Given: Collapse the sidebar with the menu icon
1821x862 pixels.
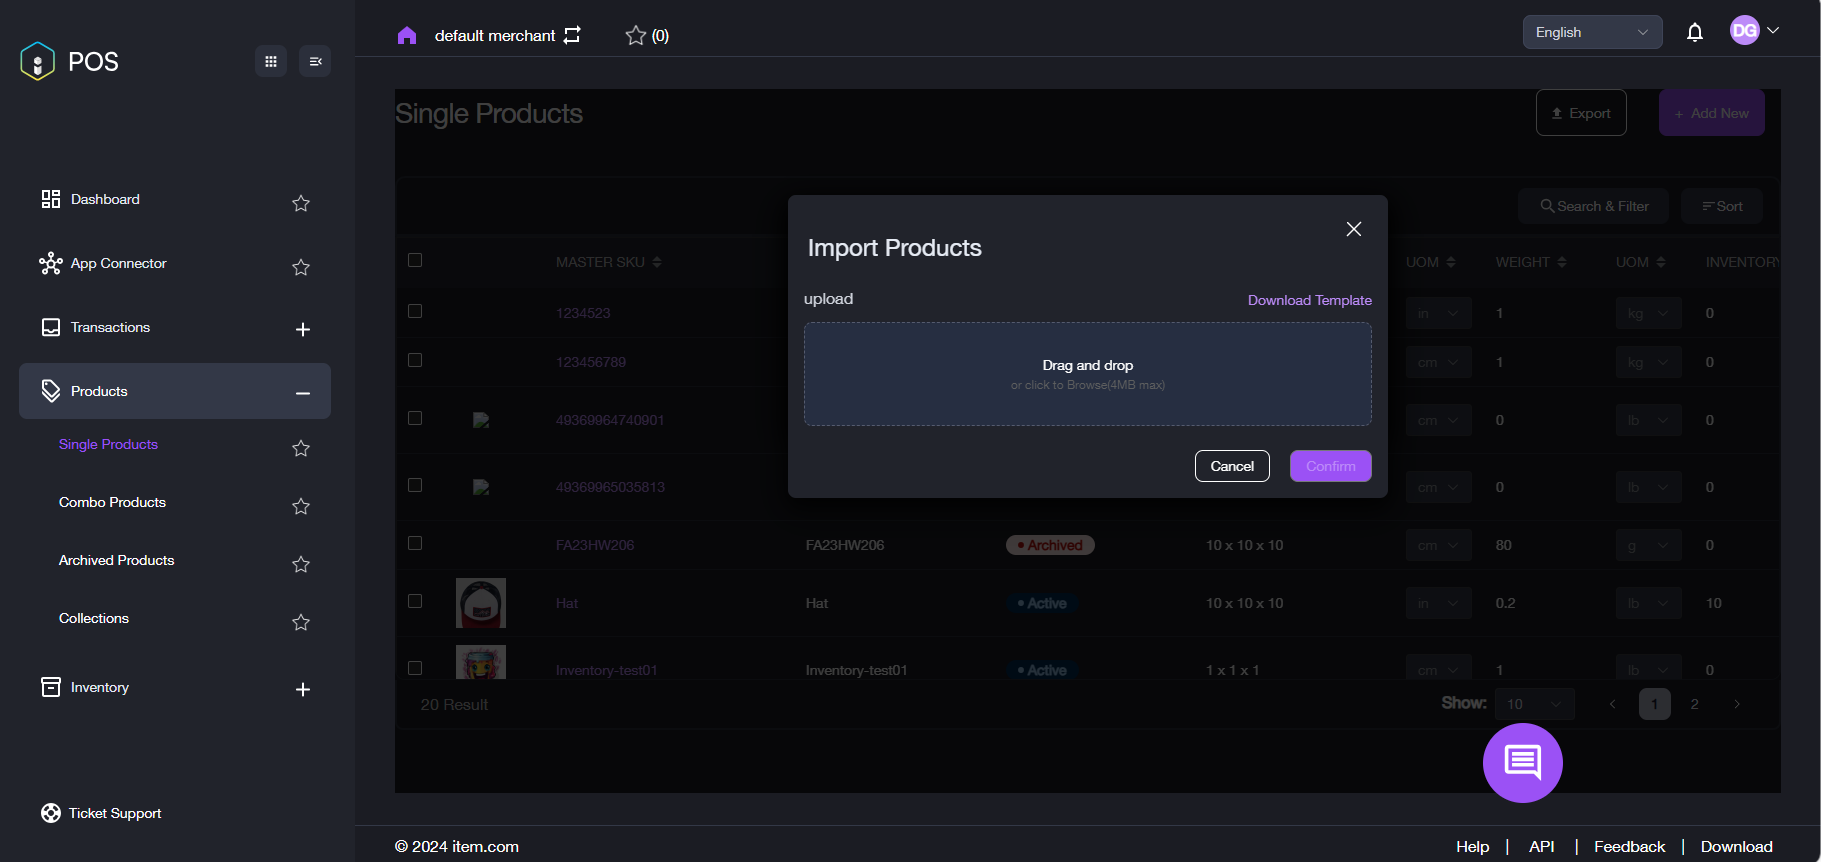Looking at the screenshot, I should click(315, 61).
